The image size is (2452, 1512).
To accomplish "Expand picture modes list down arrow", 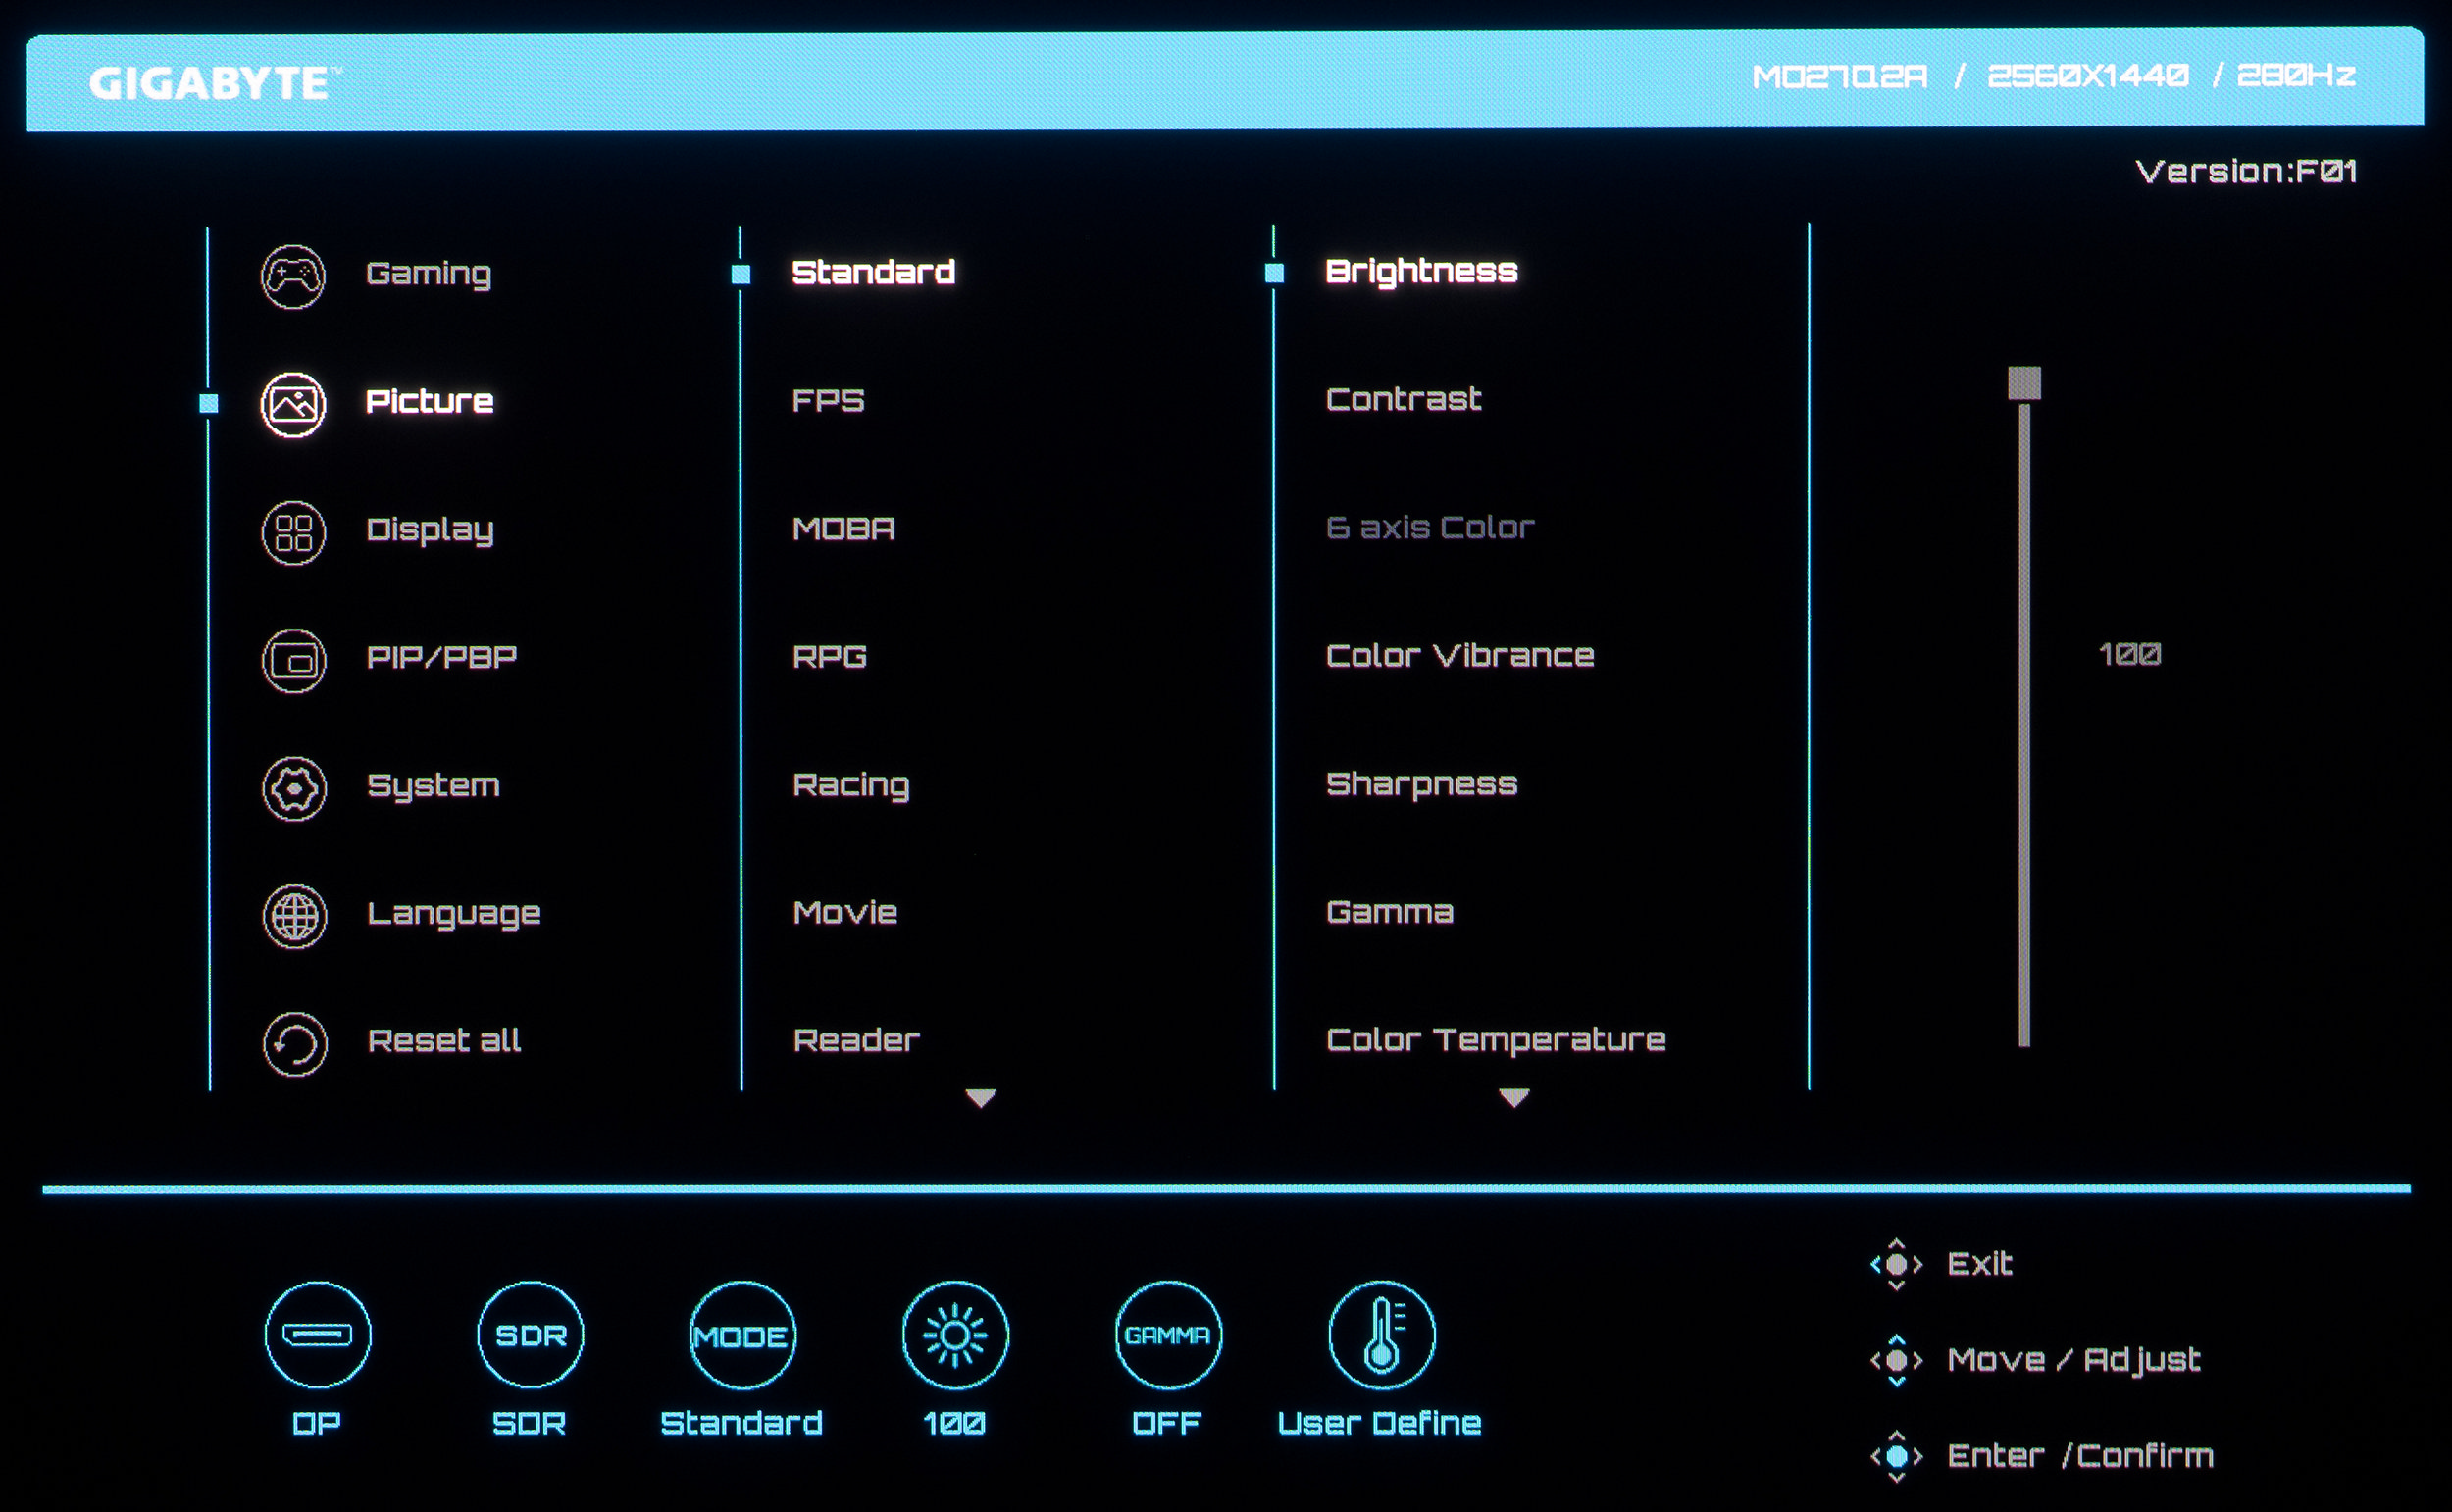I will [980, 1098].
